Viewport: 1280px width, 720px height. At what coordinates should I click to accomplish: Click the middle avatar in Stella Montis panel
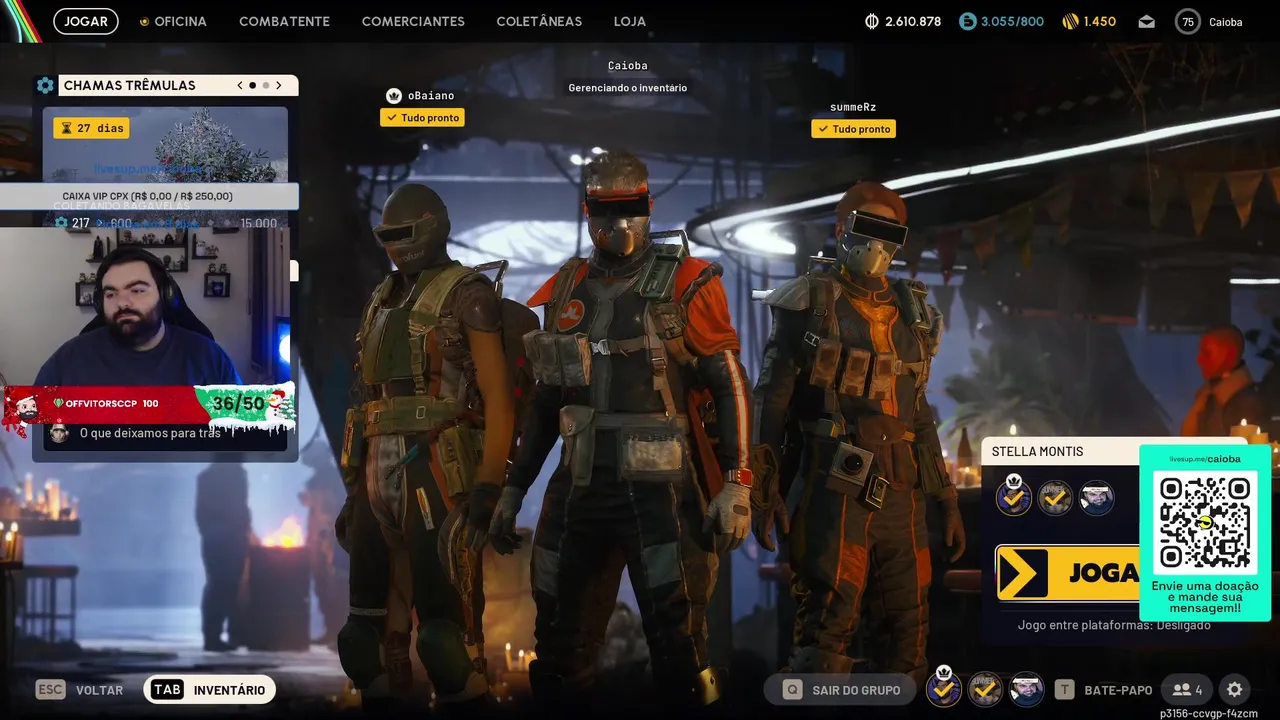tap(1055, 497)
